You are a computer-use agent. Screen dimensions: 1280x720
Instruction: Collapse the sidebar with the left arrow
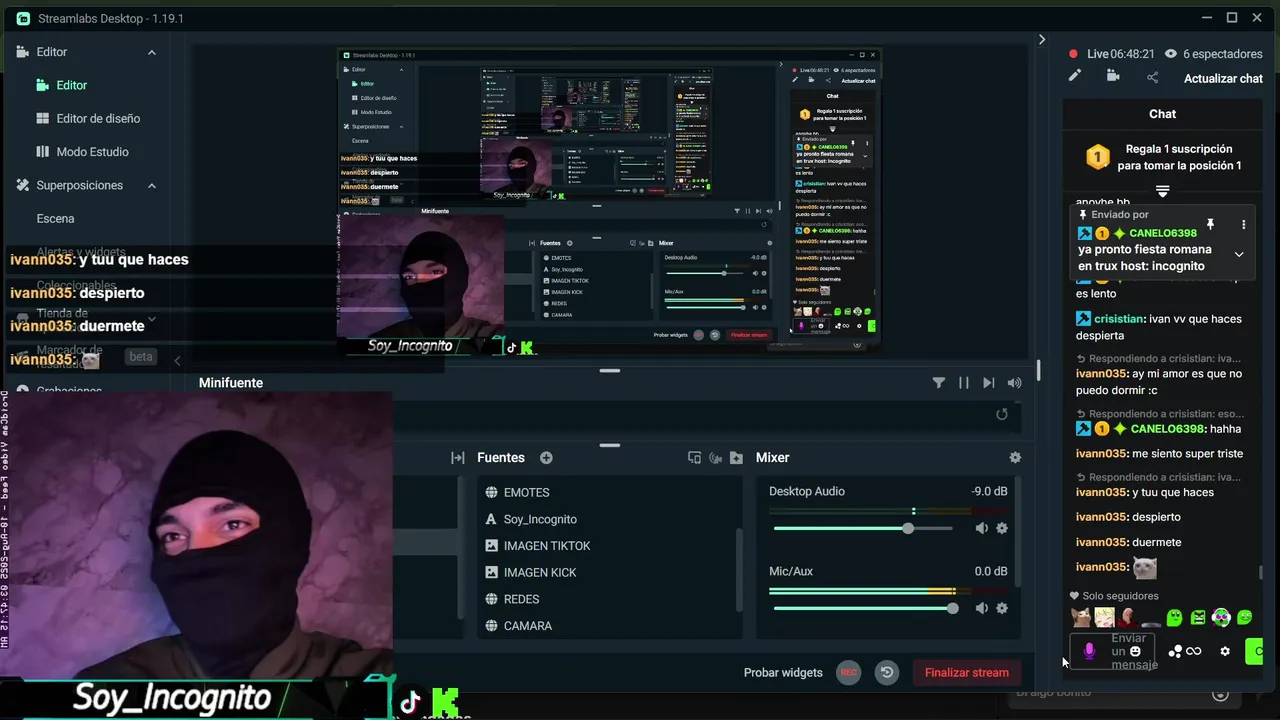click(x=177, y=361)
